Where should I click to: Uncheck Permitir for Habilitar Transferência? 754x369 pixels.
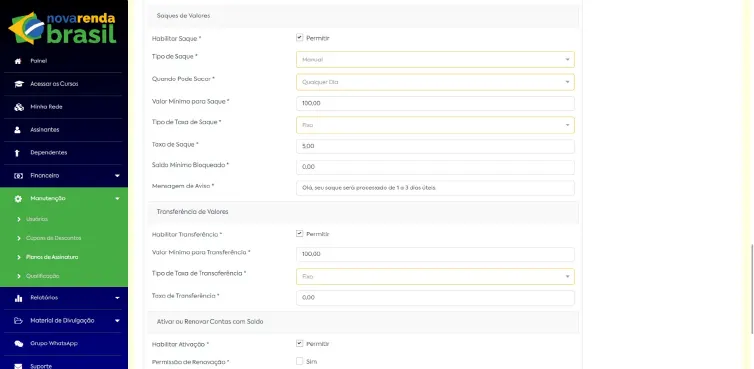coord(300,233)
